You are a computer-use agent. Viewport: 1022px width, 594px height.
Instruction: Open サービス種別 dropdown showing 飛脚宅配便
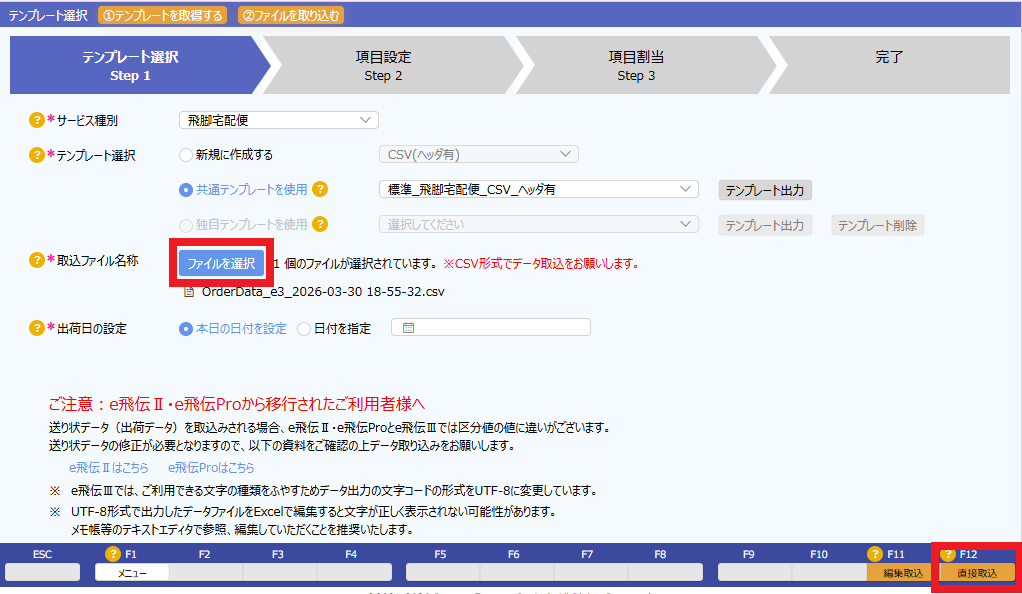click(278, 120)
